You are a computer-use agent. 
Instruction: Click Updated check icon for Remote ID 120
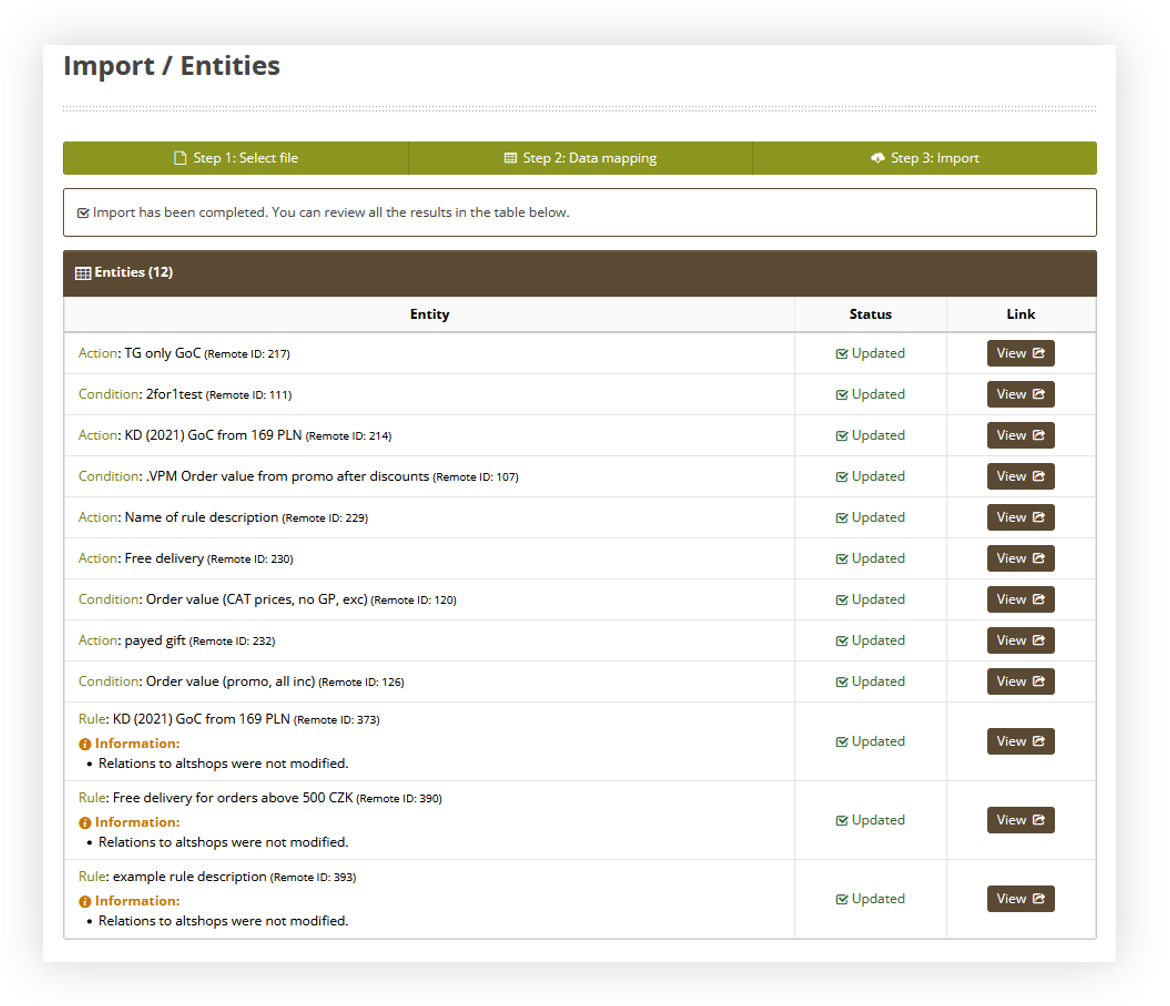coord(842,600)
